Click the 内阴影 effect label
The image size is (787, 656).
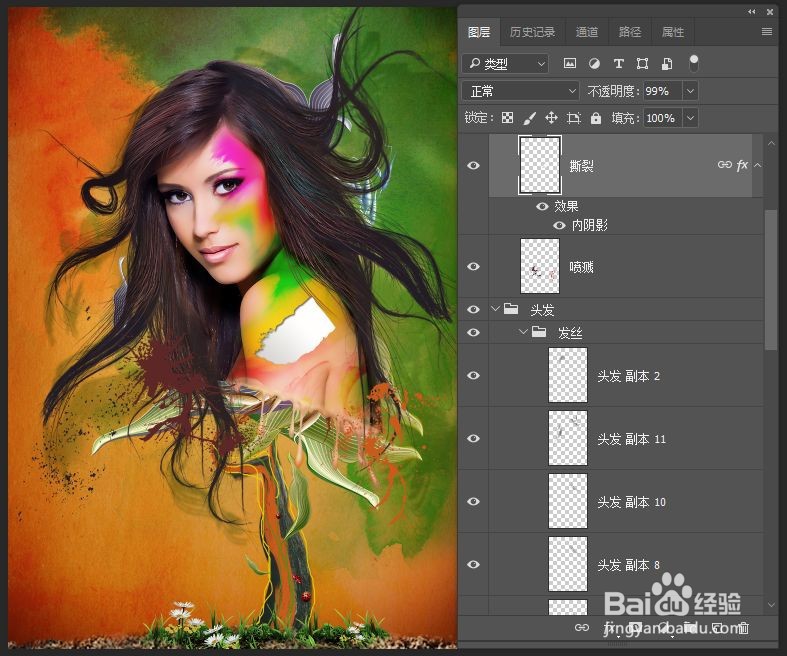click(x=590, y=225)
